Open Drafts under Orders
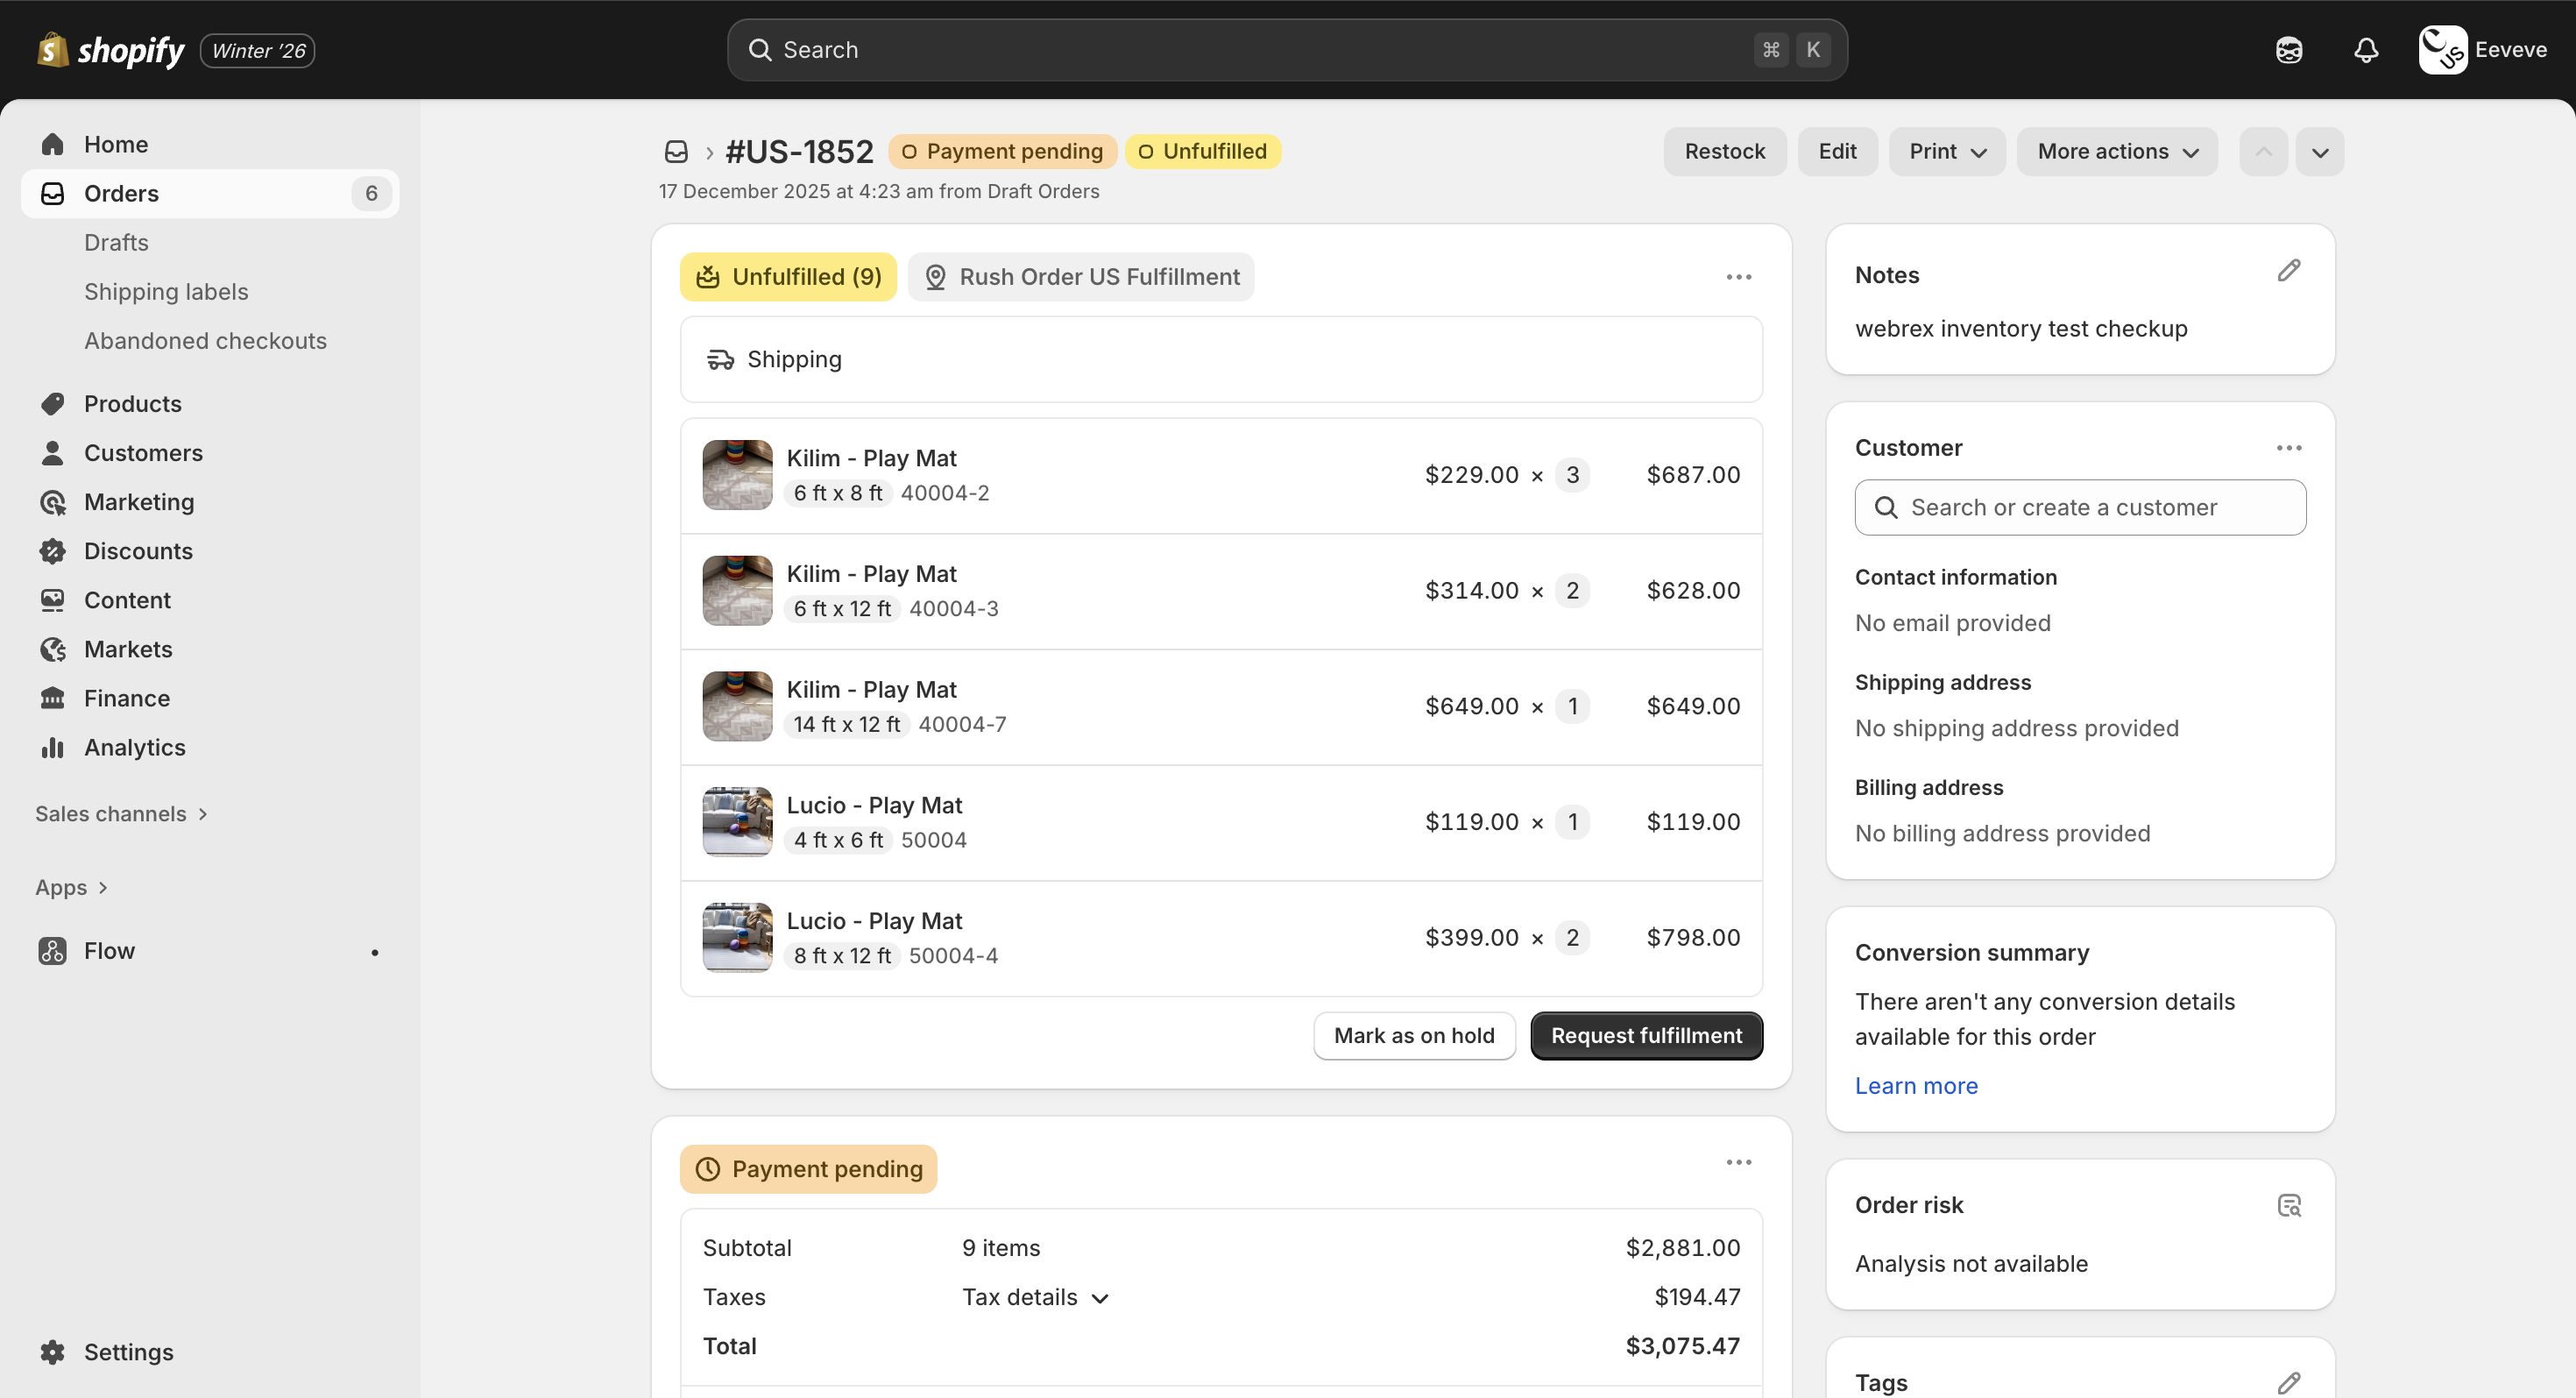 tap(116, 242)
